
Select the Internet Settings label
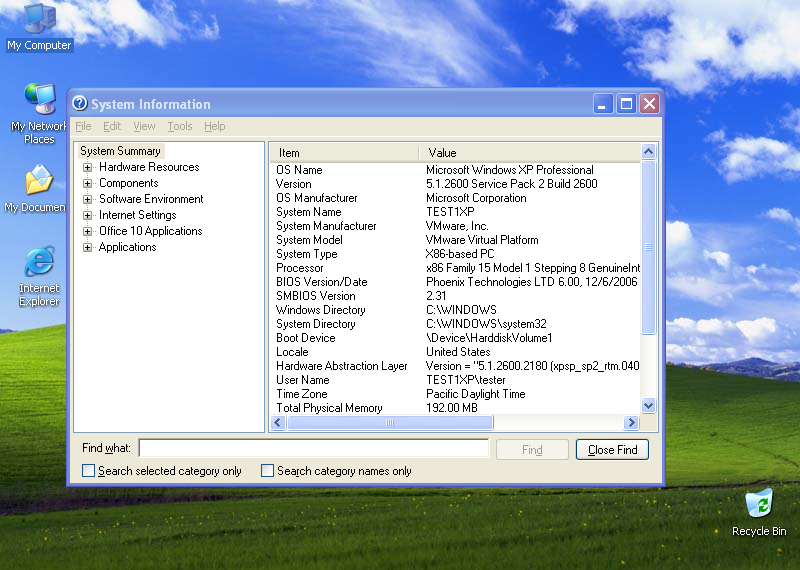point(138,215)
